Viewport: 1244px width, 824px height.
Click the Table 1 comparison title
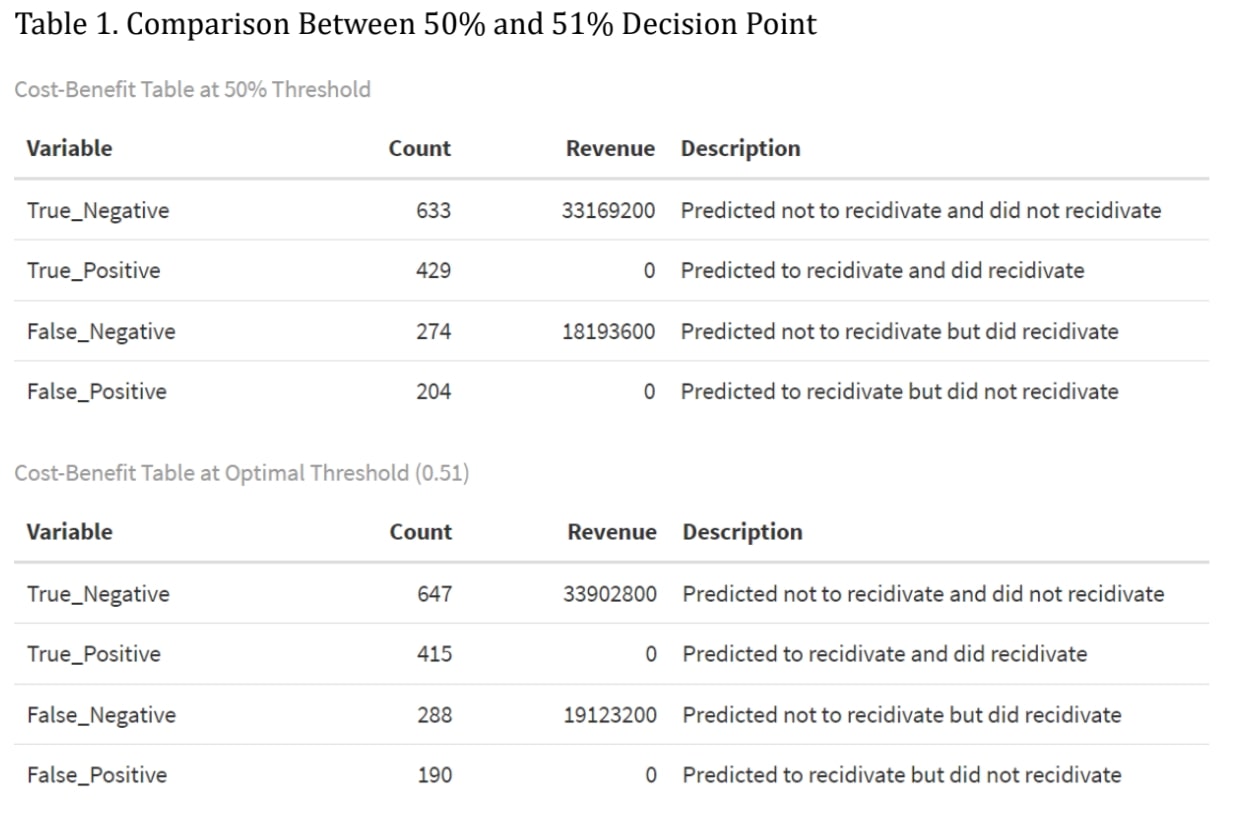pos(416,24)
